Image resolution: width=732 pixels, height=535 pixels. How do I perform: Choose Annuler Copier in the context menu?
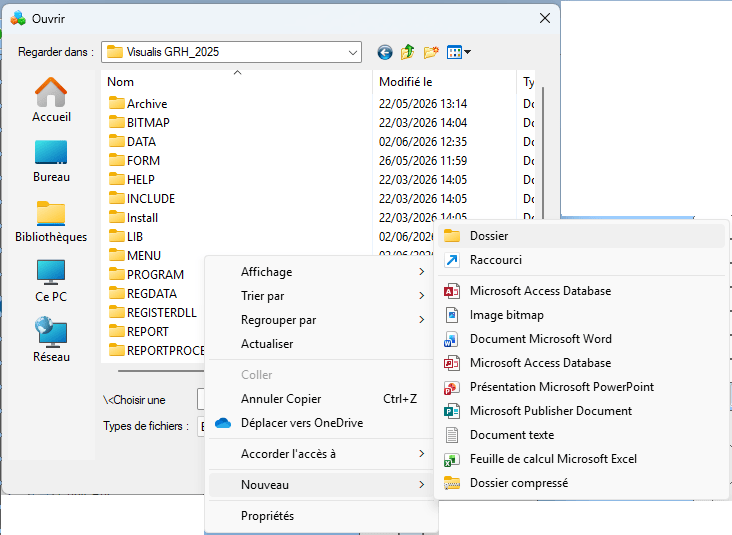[x=322, y=399]
